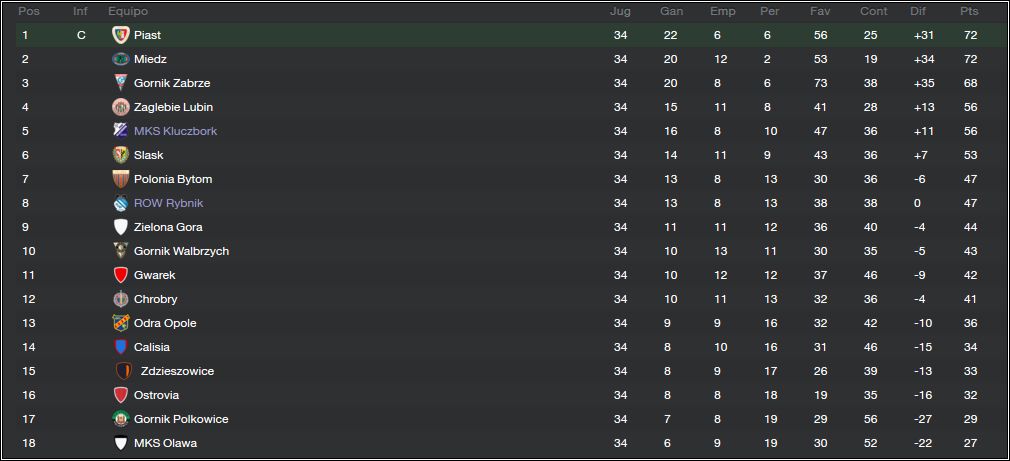Click the Zdzieszowice team name

click(x=177, y=372)
